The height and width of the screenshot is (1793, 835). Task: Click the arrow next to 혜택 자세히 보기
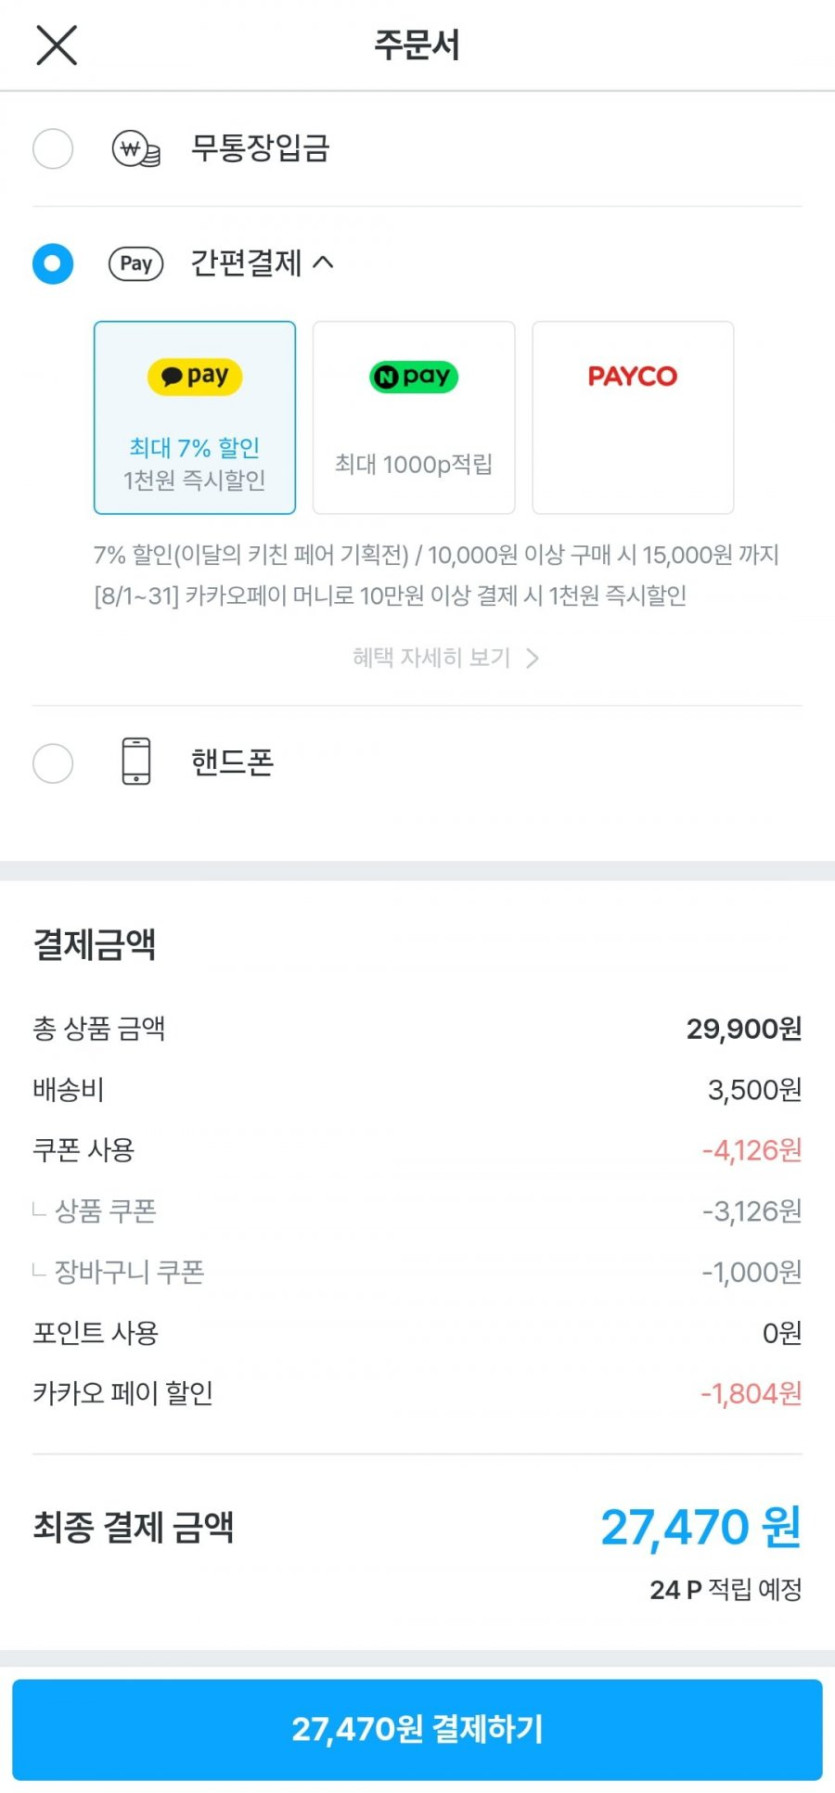pos(533,658)
